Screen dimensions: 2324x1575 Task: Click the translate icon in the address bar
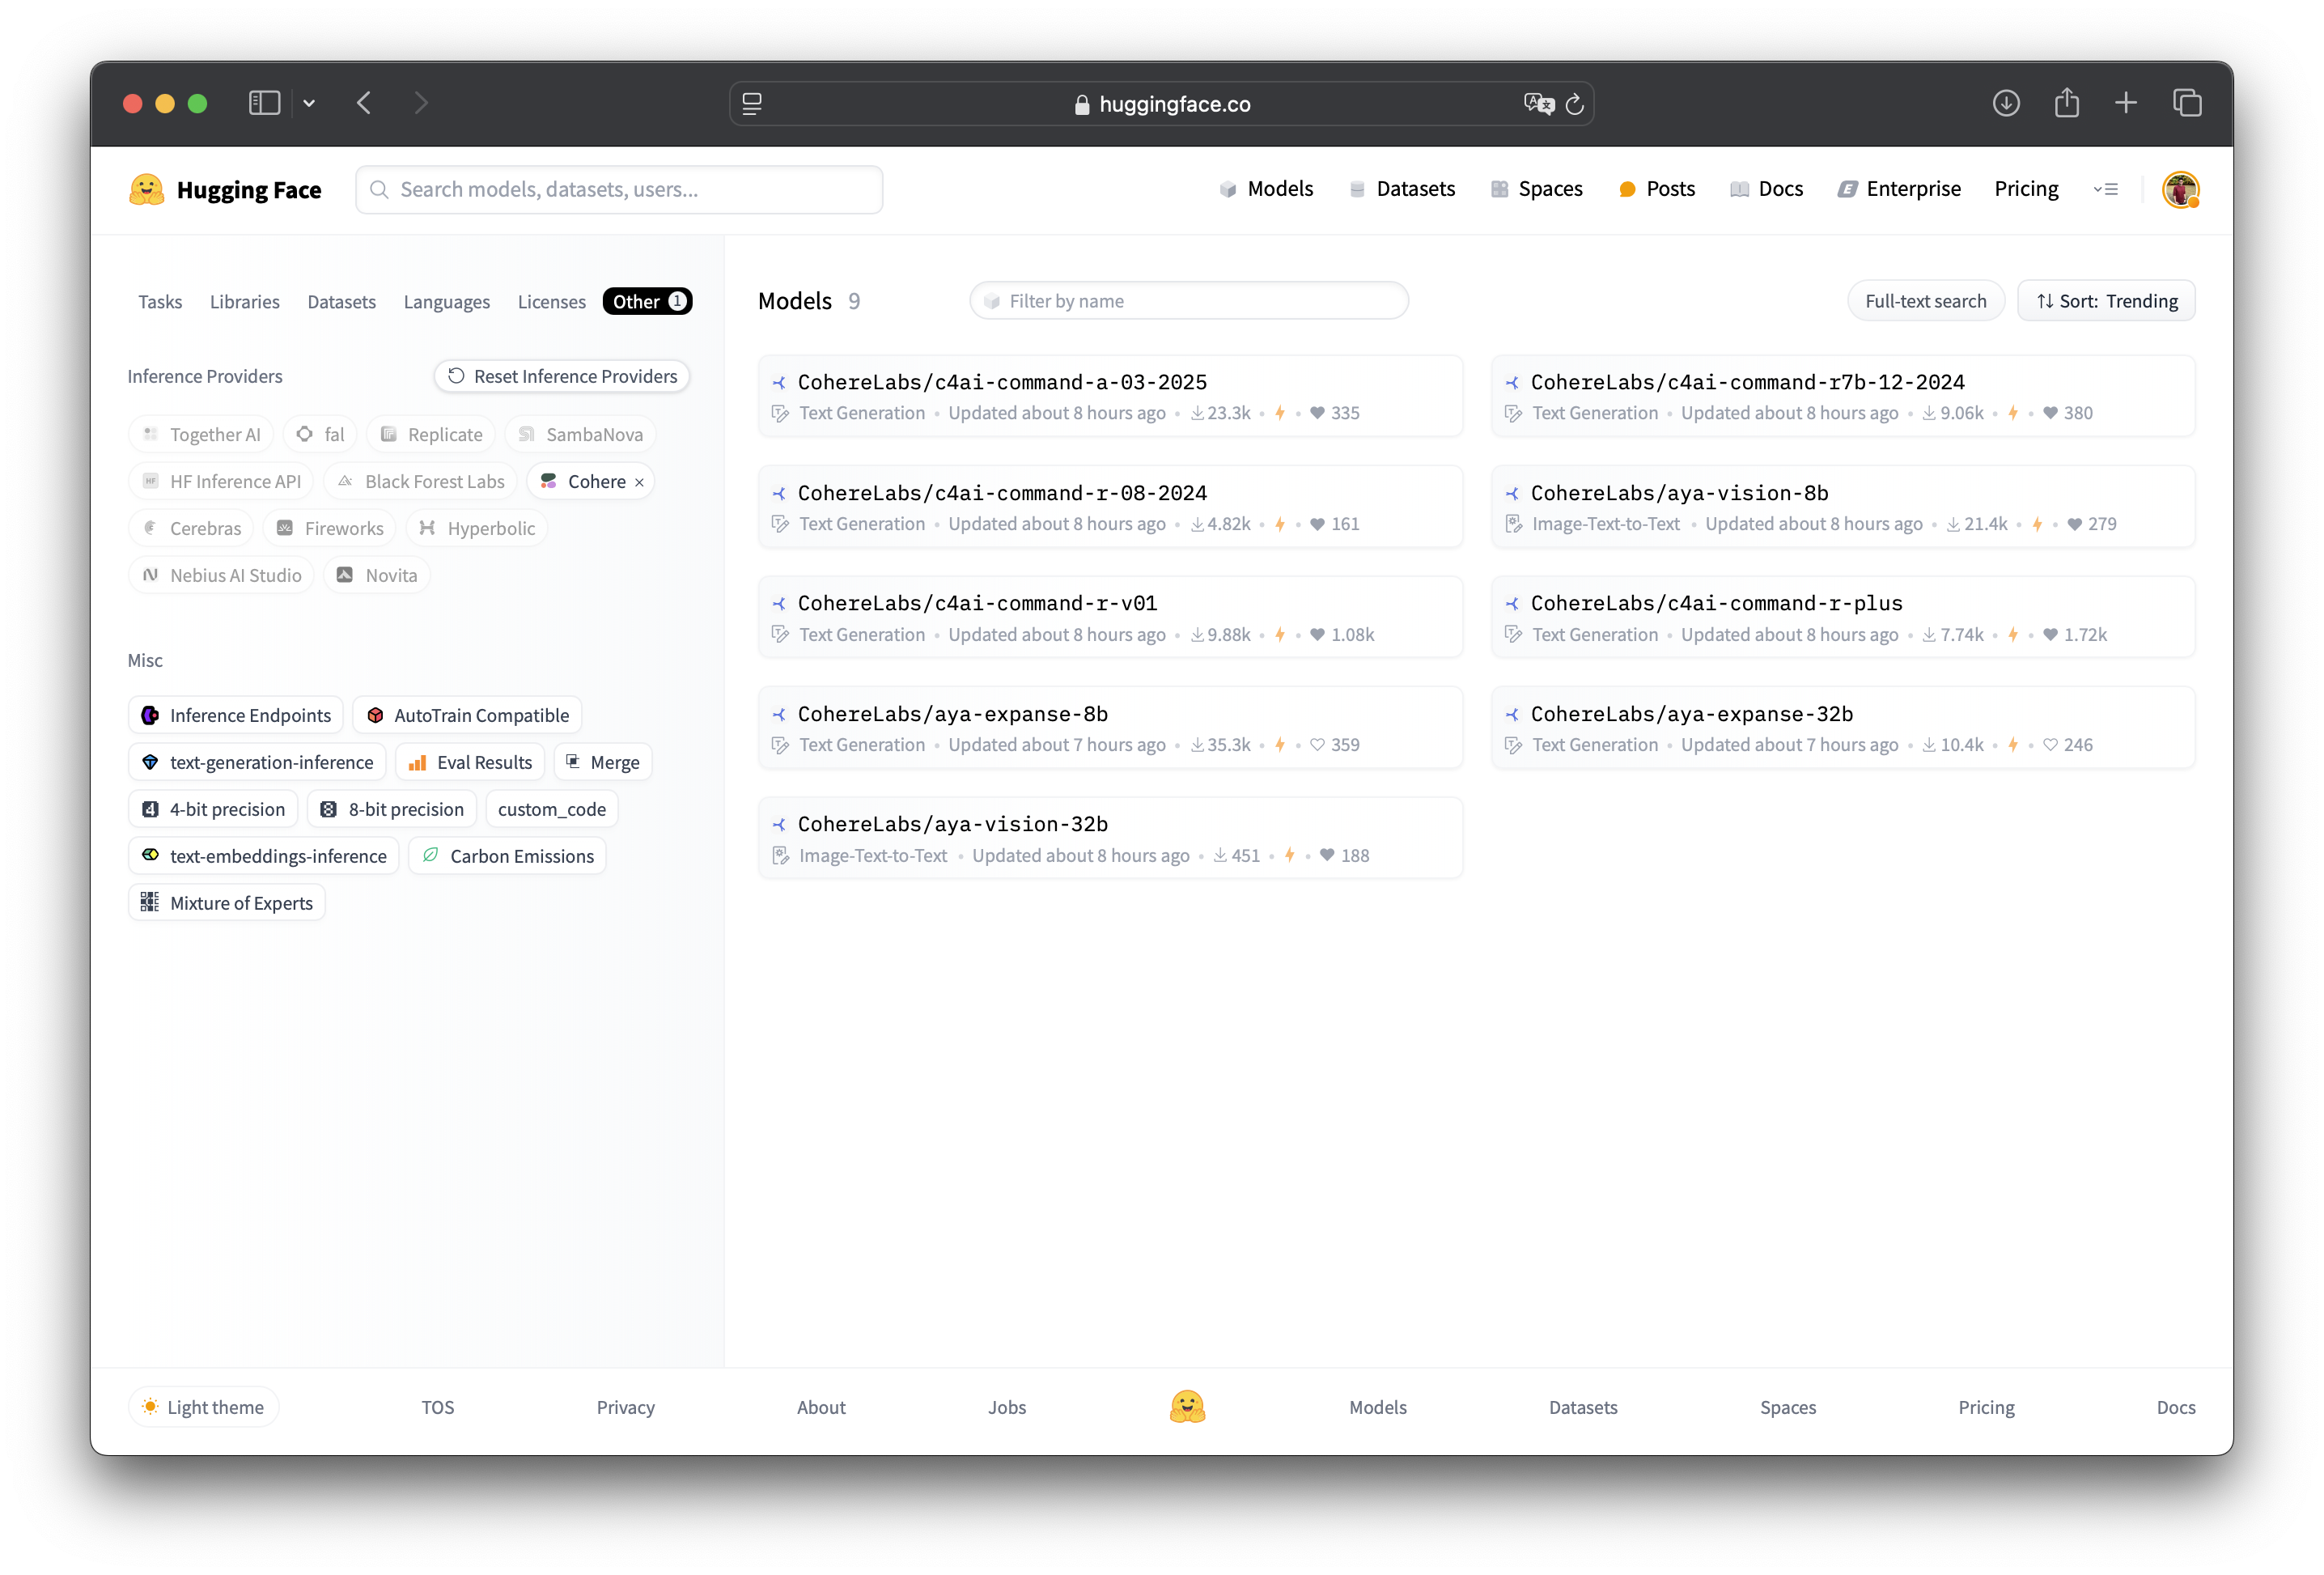(x=1538, y=104)
